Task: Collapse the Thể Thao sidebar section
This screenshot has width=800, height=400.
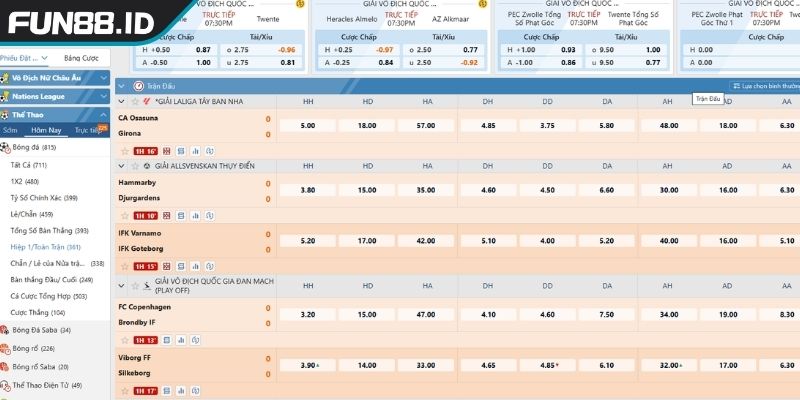Action: 104,114
